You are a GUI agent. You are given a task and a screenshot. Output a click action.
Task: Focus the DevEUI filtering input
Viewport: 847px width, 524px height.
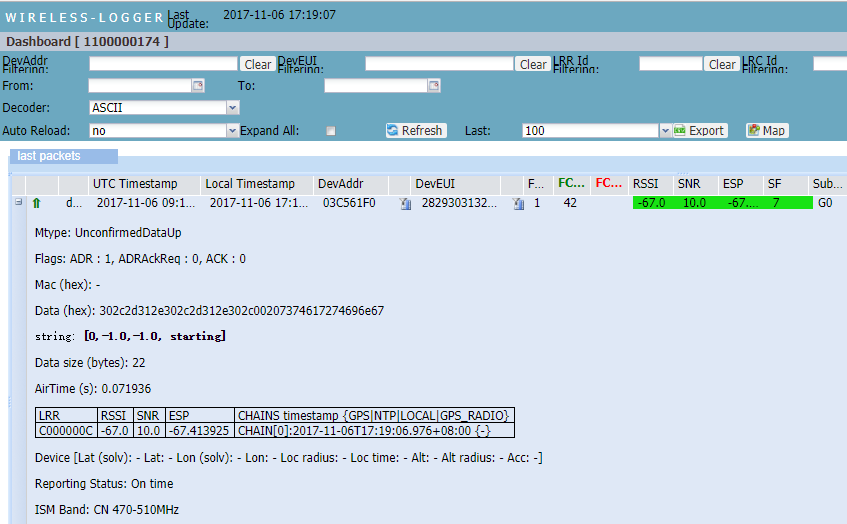tap(439, 64)
